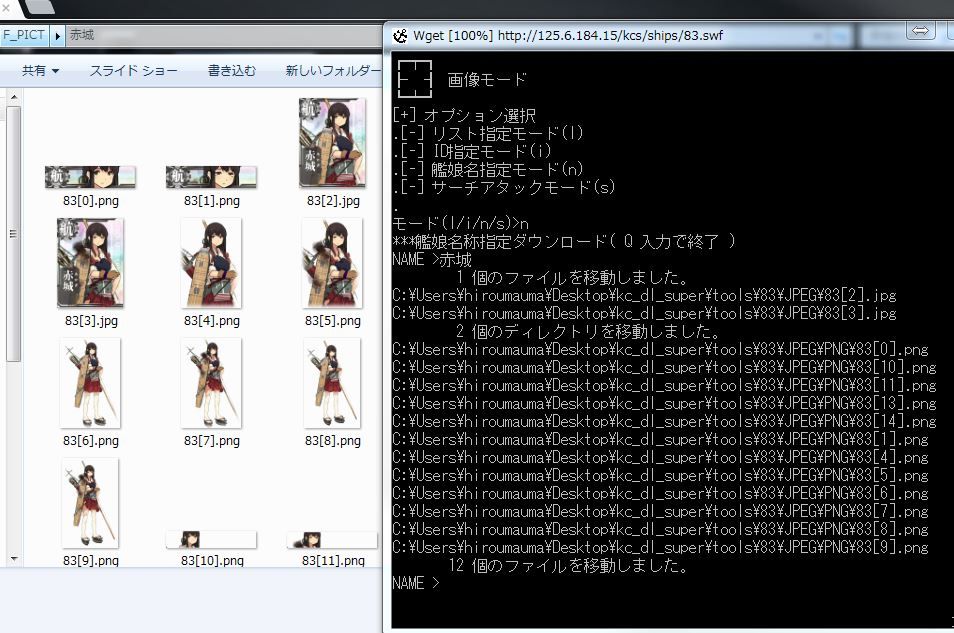The image size is (954, 633).
Task: Click the F_PICT breadcrumb segment
Action: click(x=23, y=35)
